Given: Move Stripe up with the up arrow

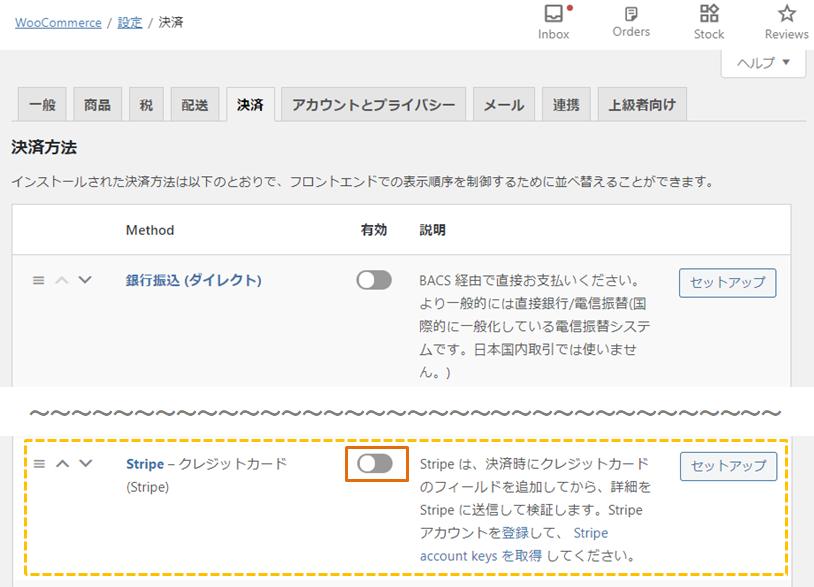Looking at the screenshot, I should coord(62,463).
